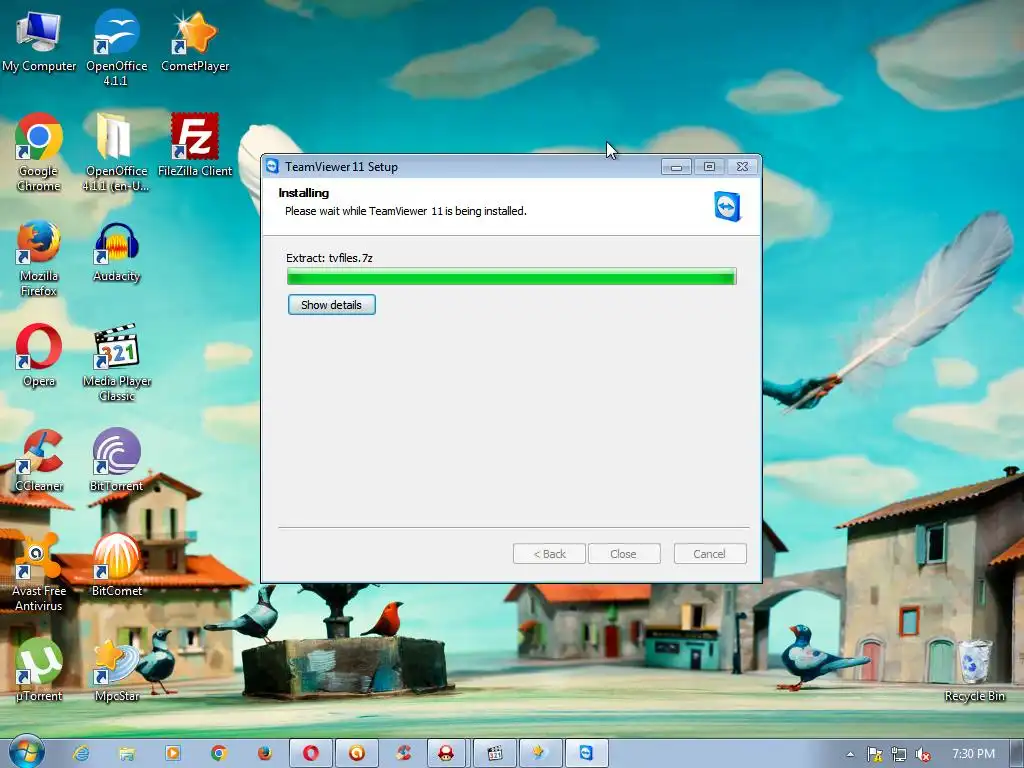The width and height of the screenshot is (1024, 768).
Task: Click Firefox icon in taskbar
Action: (264, 754)
